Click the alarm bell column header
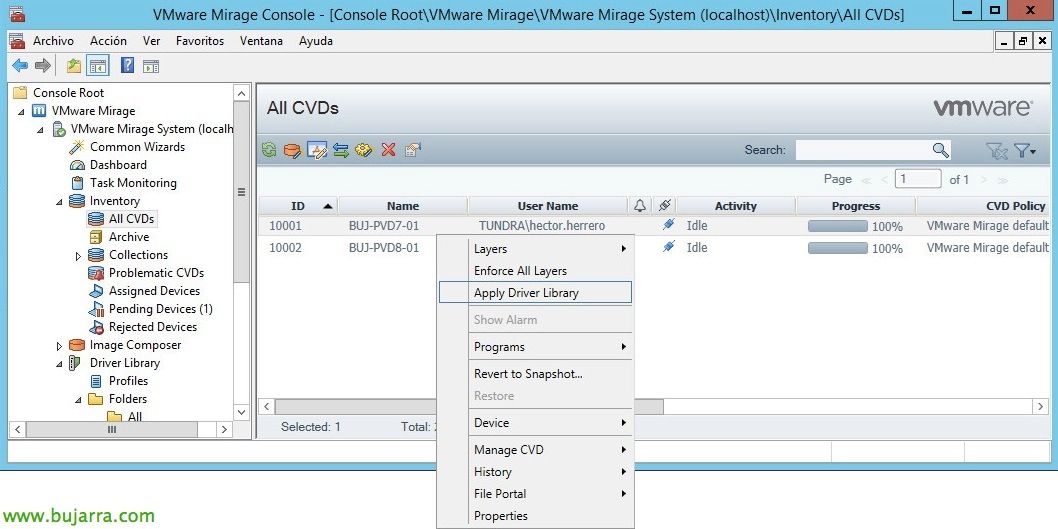The image size is (1058, 529). pyautogui.click(x=640, y=206)
